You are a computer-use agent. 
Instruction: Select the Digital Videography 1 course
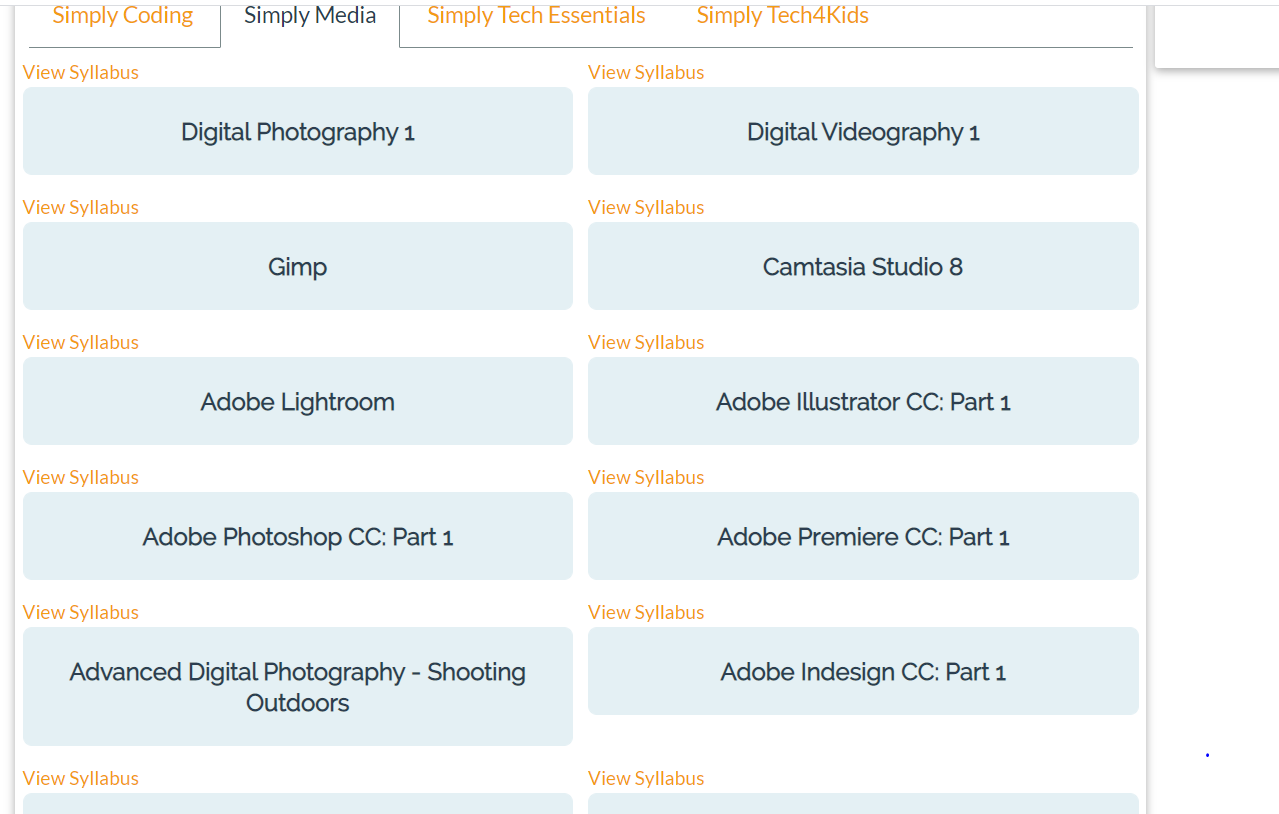click(863, 132)
